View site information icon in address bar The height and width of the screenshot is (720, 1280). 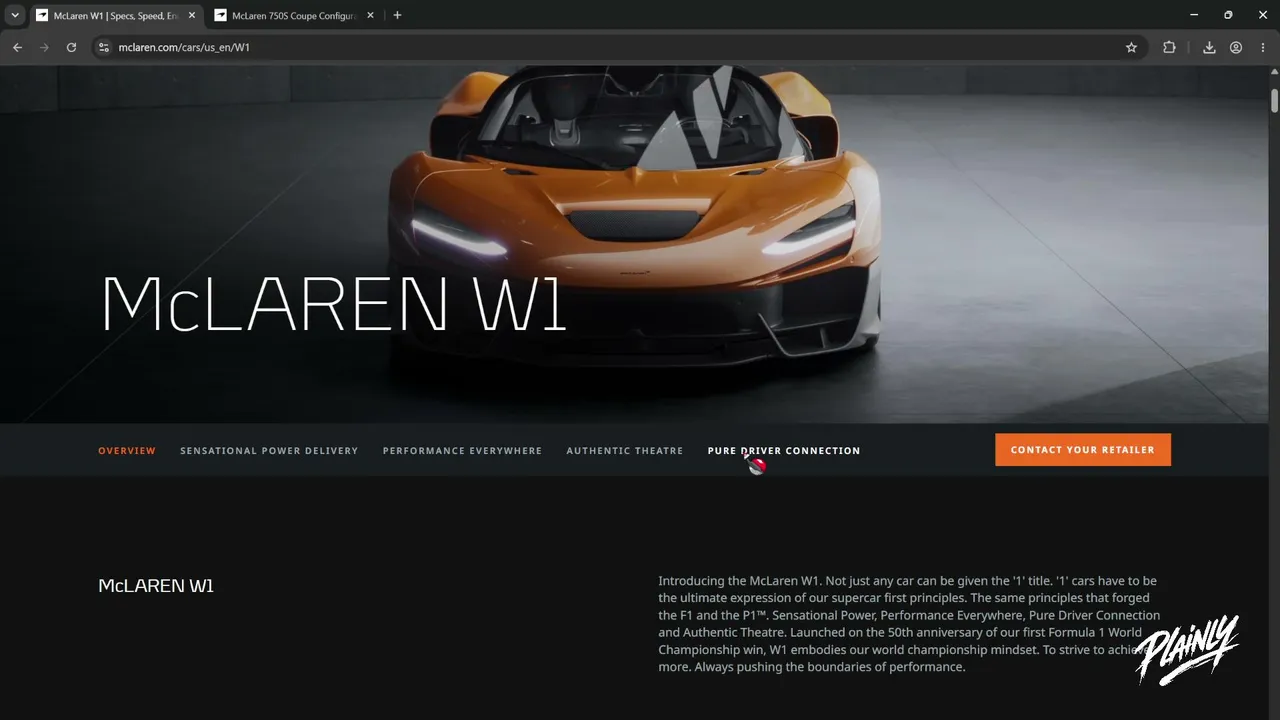click(x=103, y=47)
